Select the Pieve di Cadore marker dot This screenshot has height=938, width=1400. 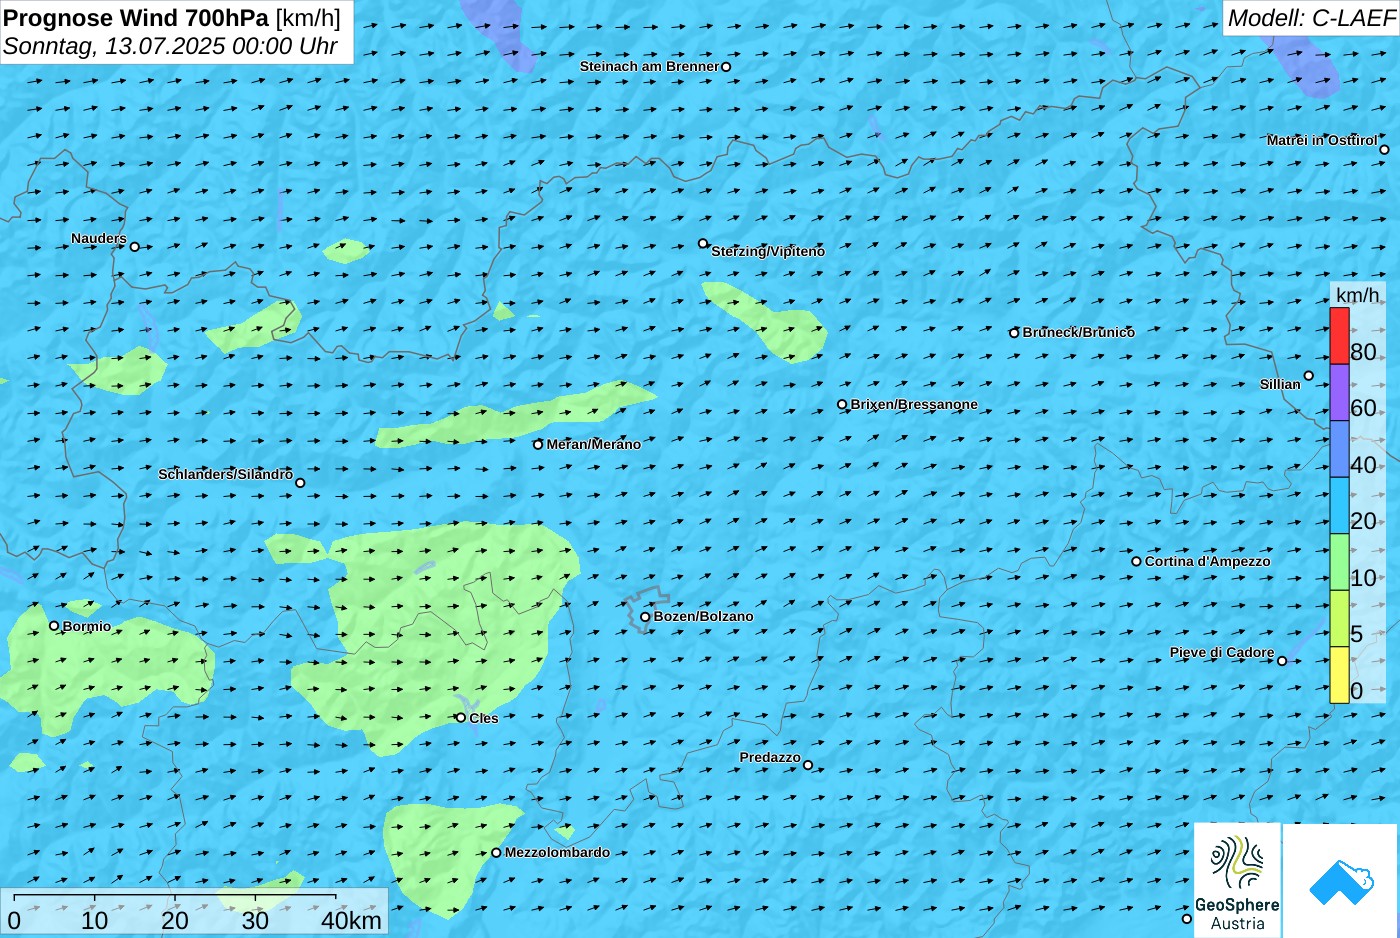pyautogui.click(x=1282, y=660)
